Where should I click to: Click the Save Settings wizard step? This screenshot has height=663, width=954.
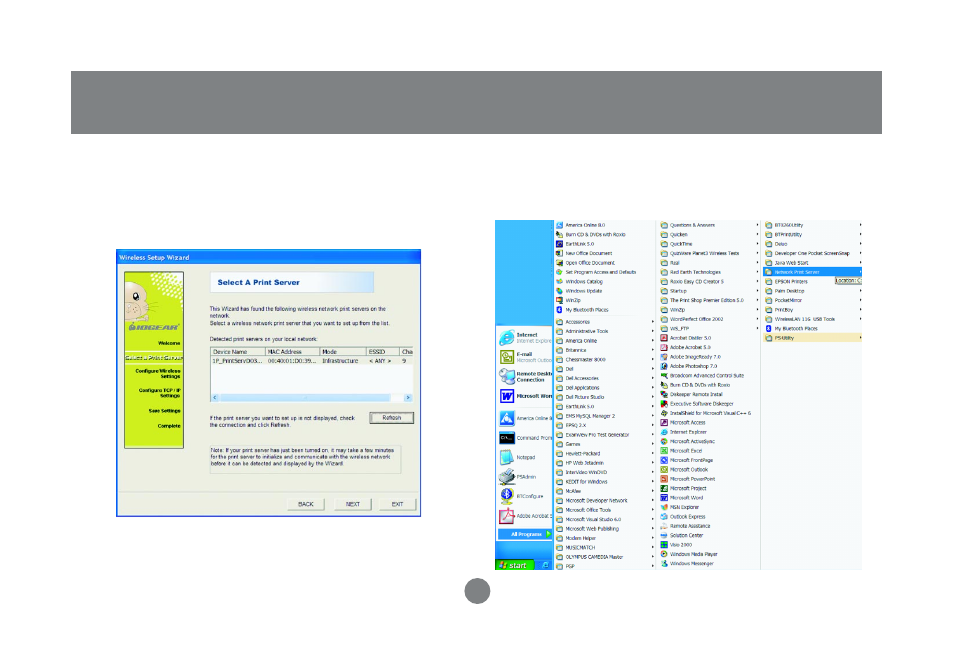pos(164,411)
